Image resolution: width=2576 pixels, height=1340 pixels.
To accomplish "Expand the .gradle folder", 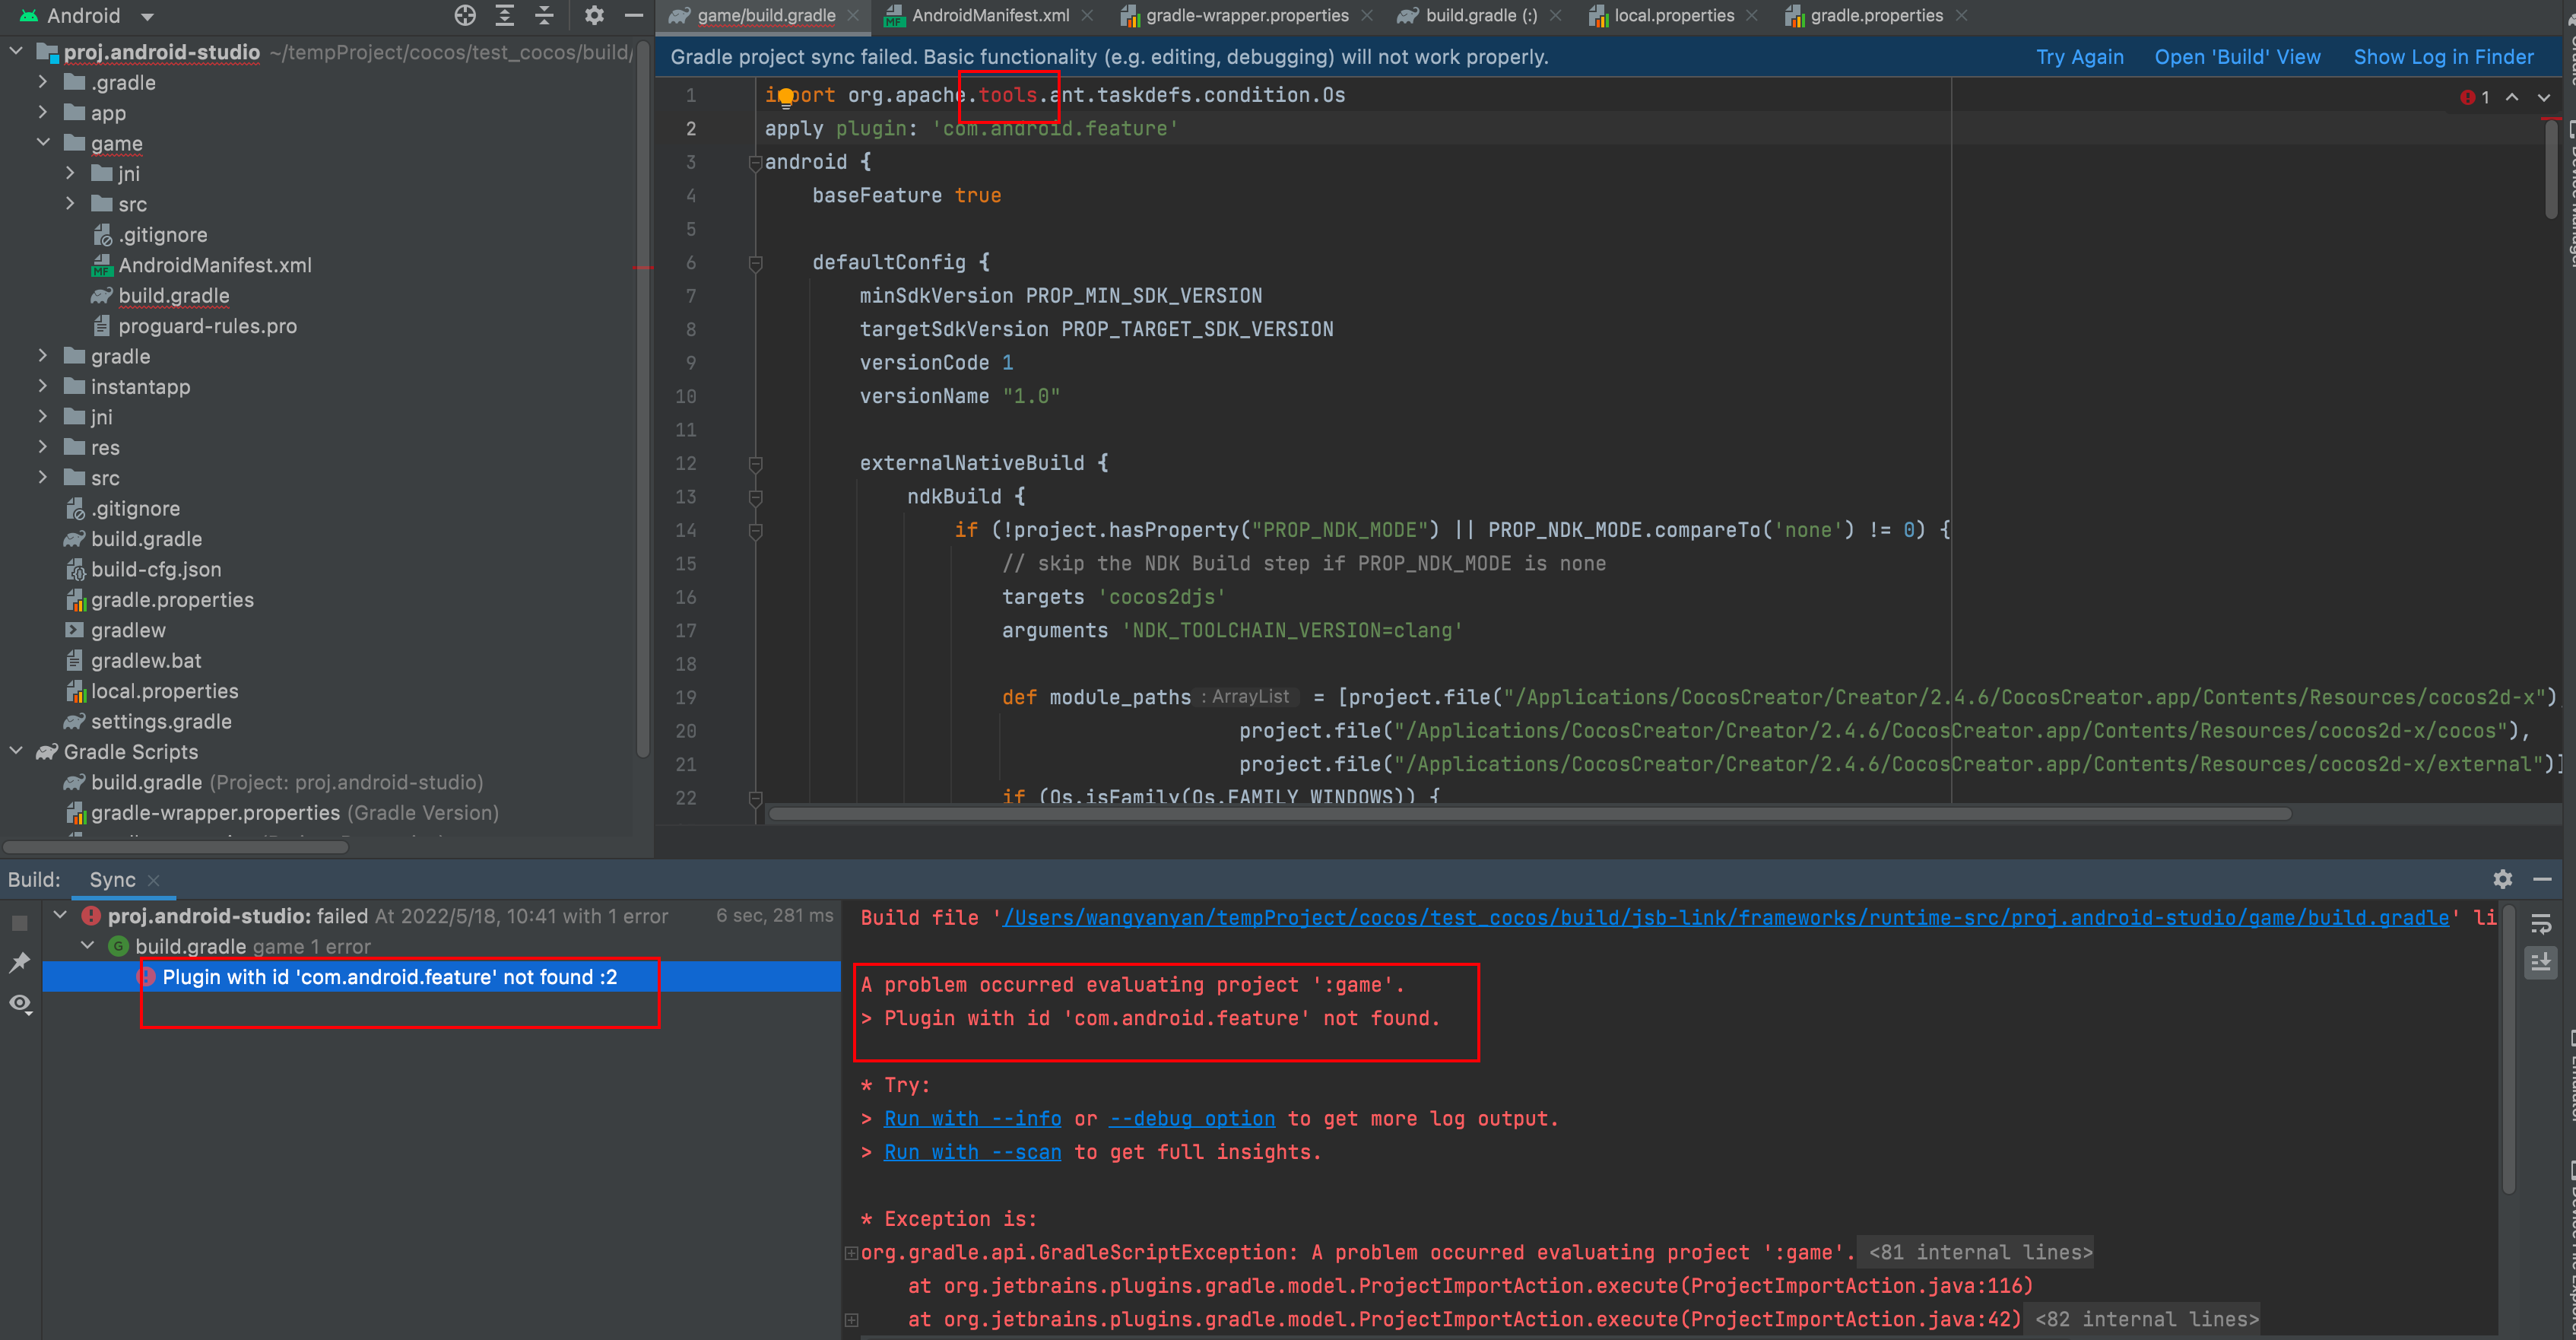I will click(43, 82).
